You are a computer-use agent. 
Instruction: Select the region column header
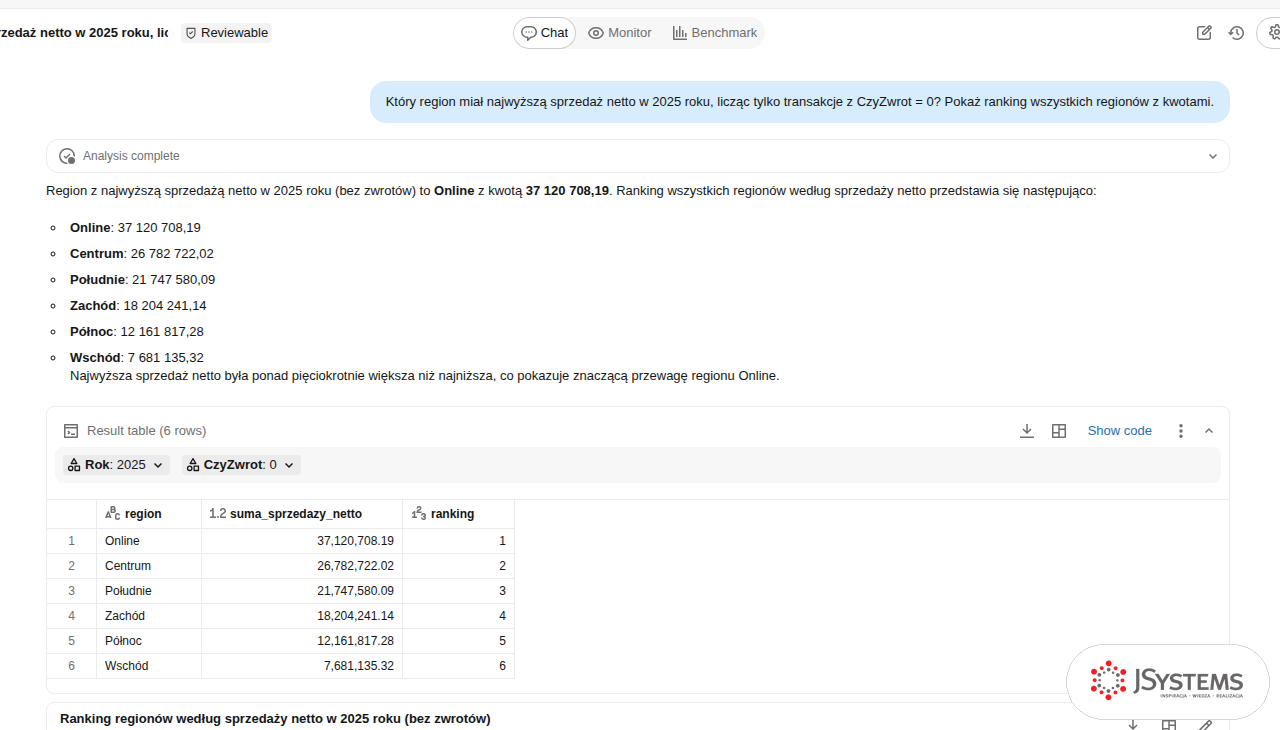[x=149, y=514]
